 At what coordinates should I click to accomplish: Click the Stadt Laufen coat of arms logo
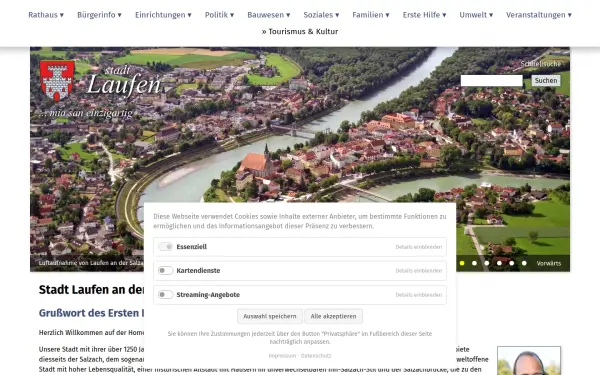tap(57, 81)
